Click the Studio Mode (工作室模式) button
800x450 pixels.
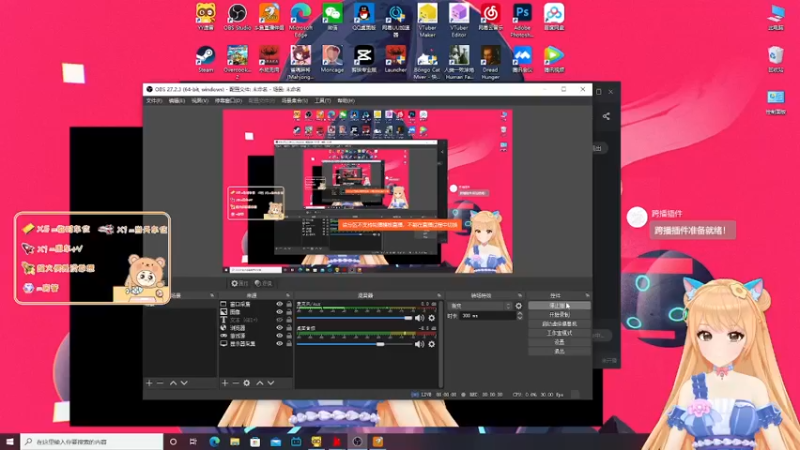coord(559,333)
